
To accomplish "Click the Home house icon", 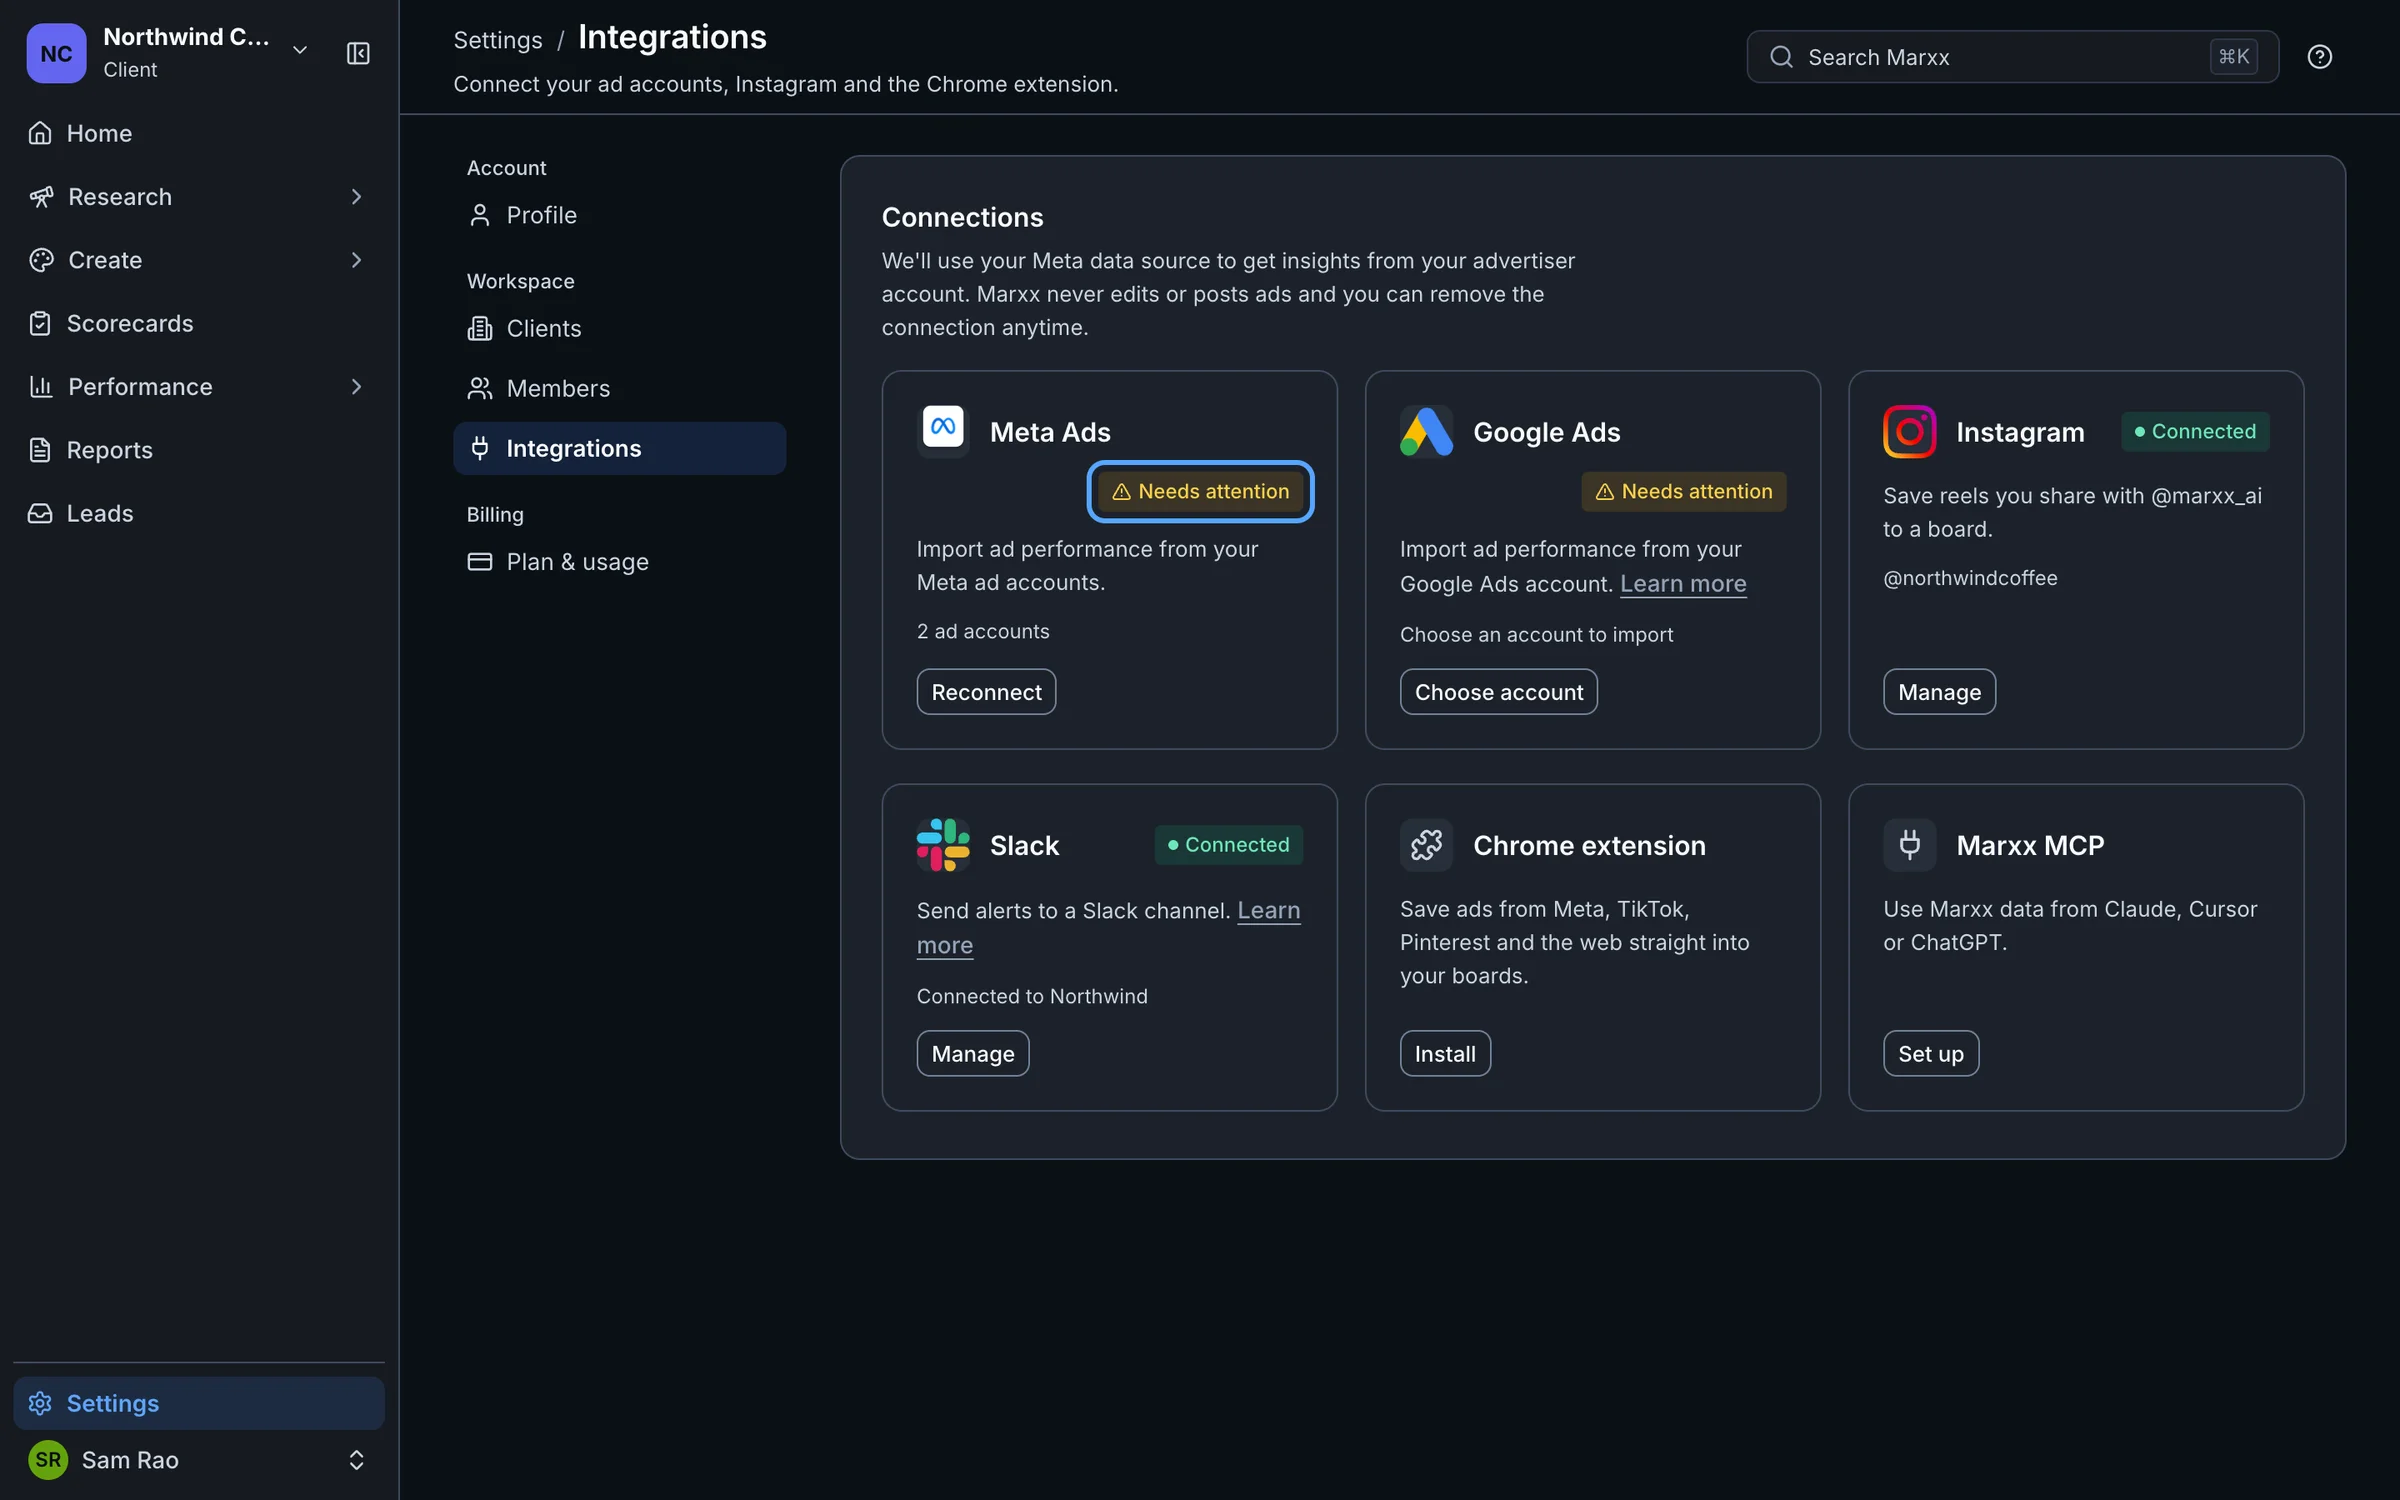I will [40, 133].
